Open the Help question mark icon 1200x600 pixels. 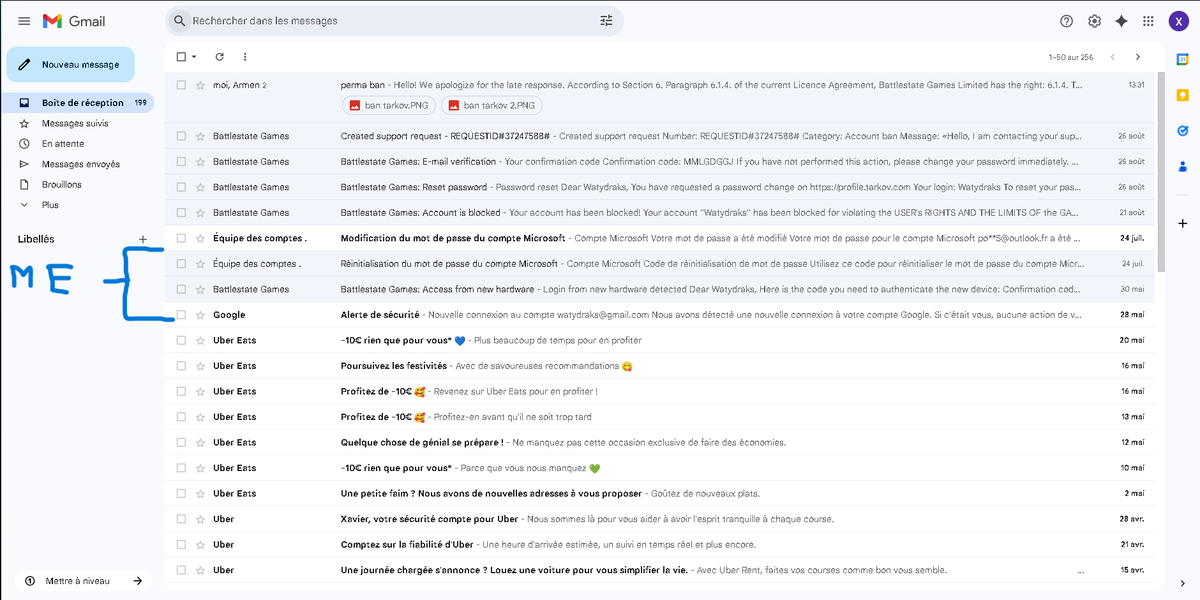click(x=1066, y=21)
